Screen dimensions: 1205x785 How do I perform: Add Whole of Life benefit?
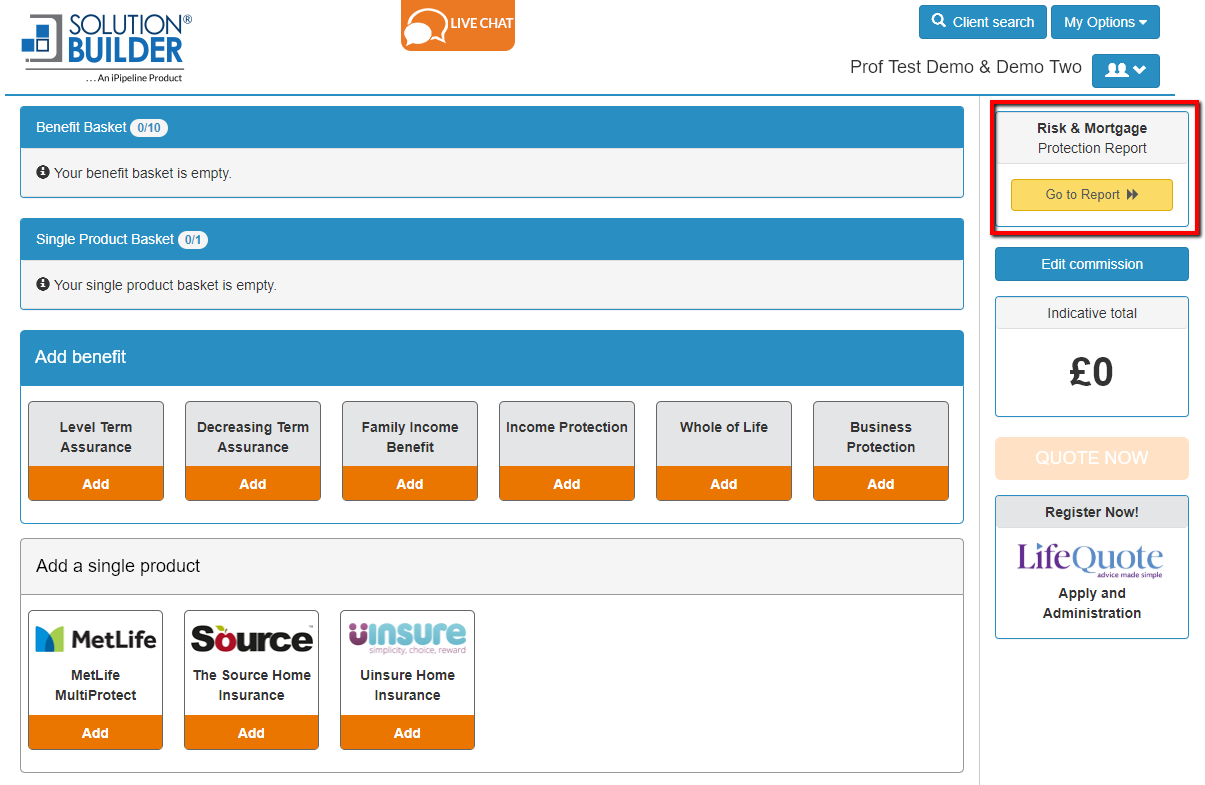(724, 484)
